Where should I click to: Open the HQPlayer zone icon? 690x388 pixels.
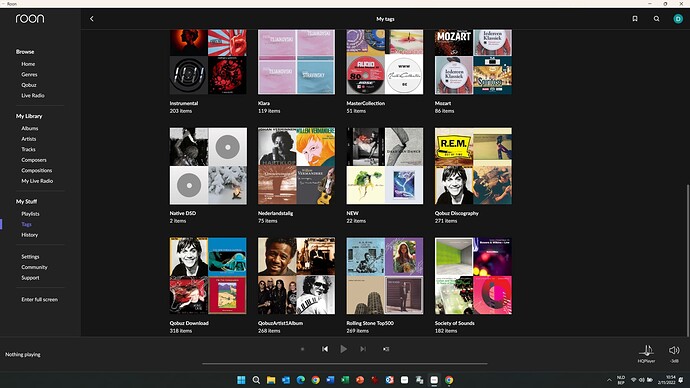[646, 351]
